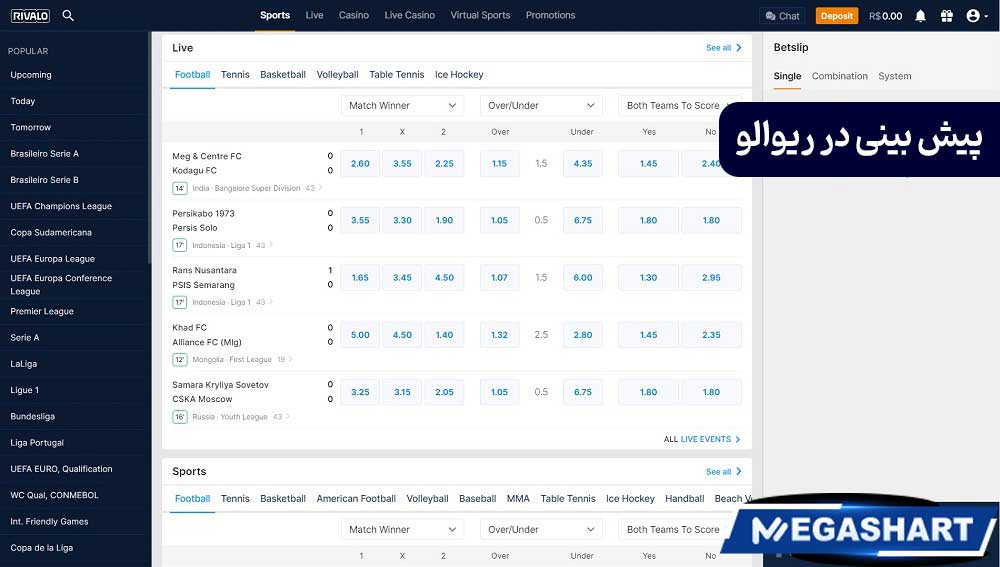Go to Sports in top navigation
The width and height of the screenshot is (1000, 567).
pyautogui.click(x=275, y=15)
